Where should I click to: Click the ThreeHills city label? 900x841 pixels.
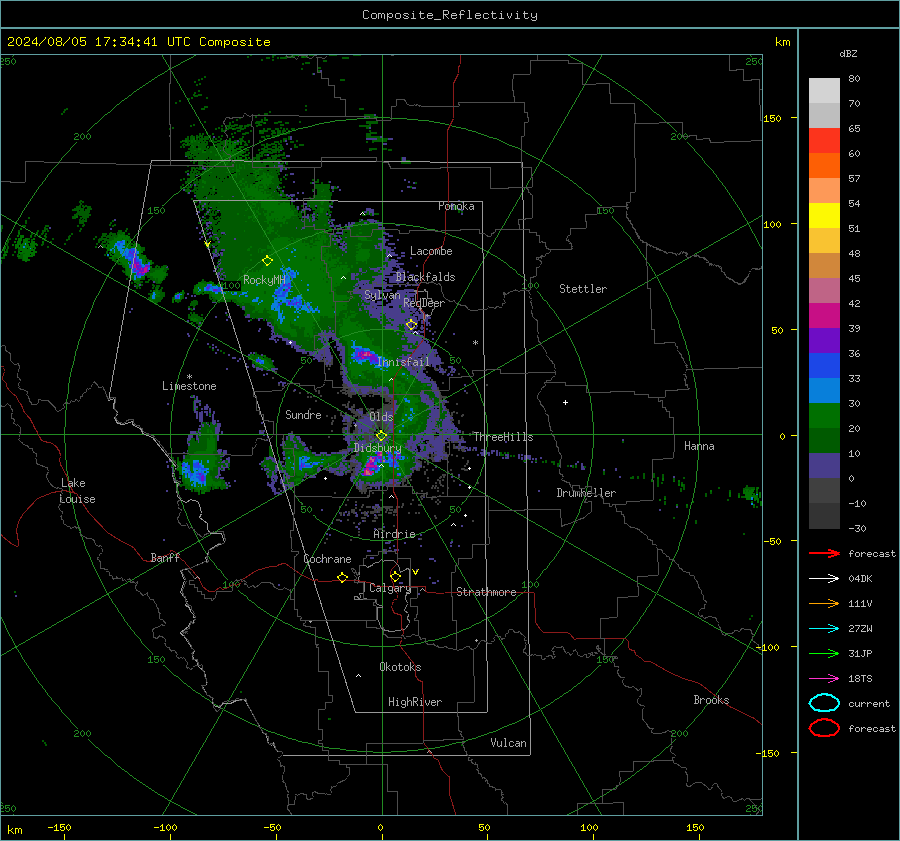[x=503, y=437]
